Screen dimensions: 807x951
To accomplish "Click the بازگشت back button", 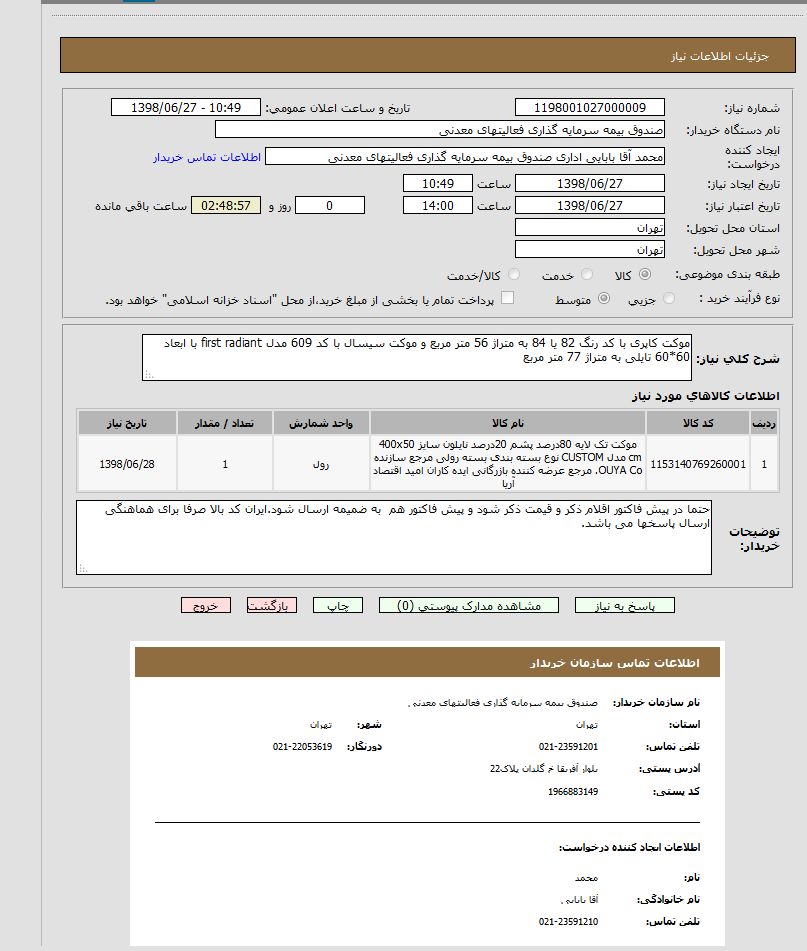I will [272, 605].
